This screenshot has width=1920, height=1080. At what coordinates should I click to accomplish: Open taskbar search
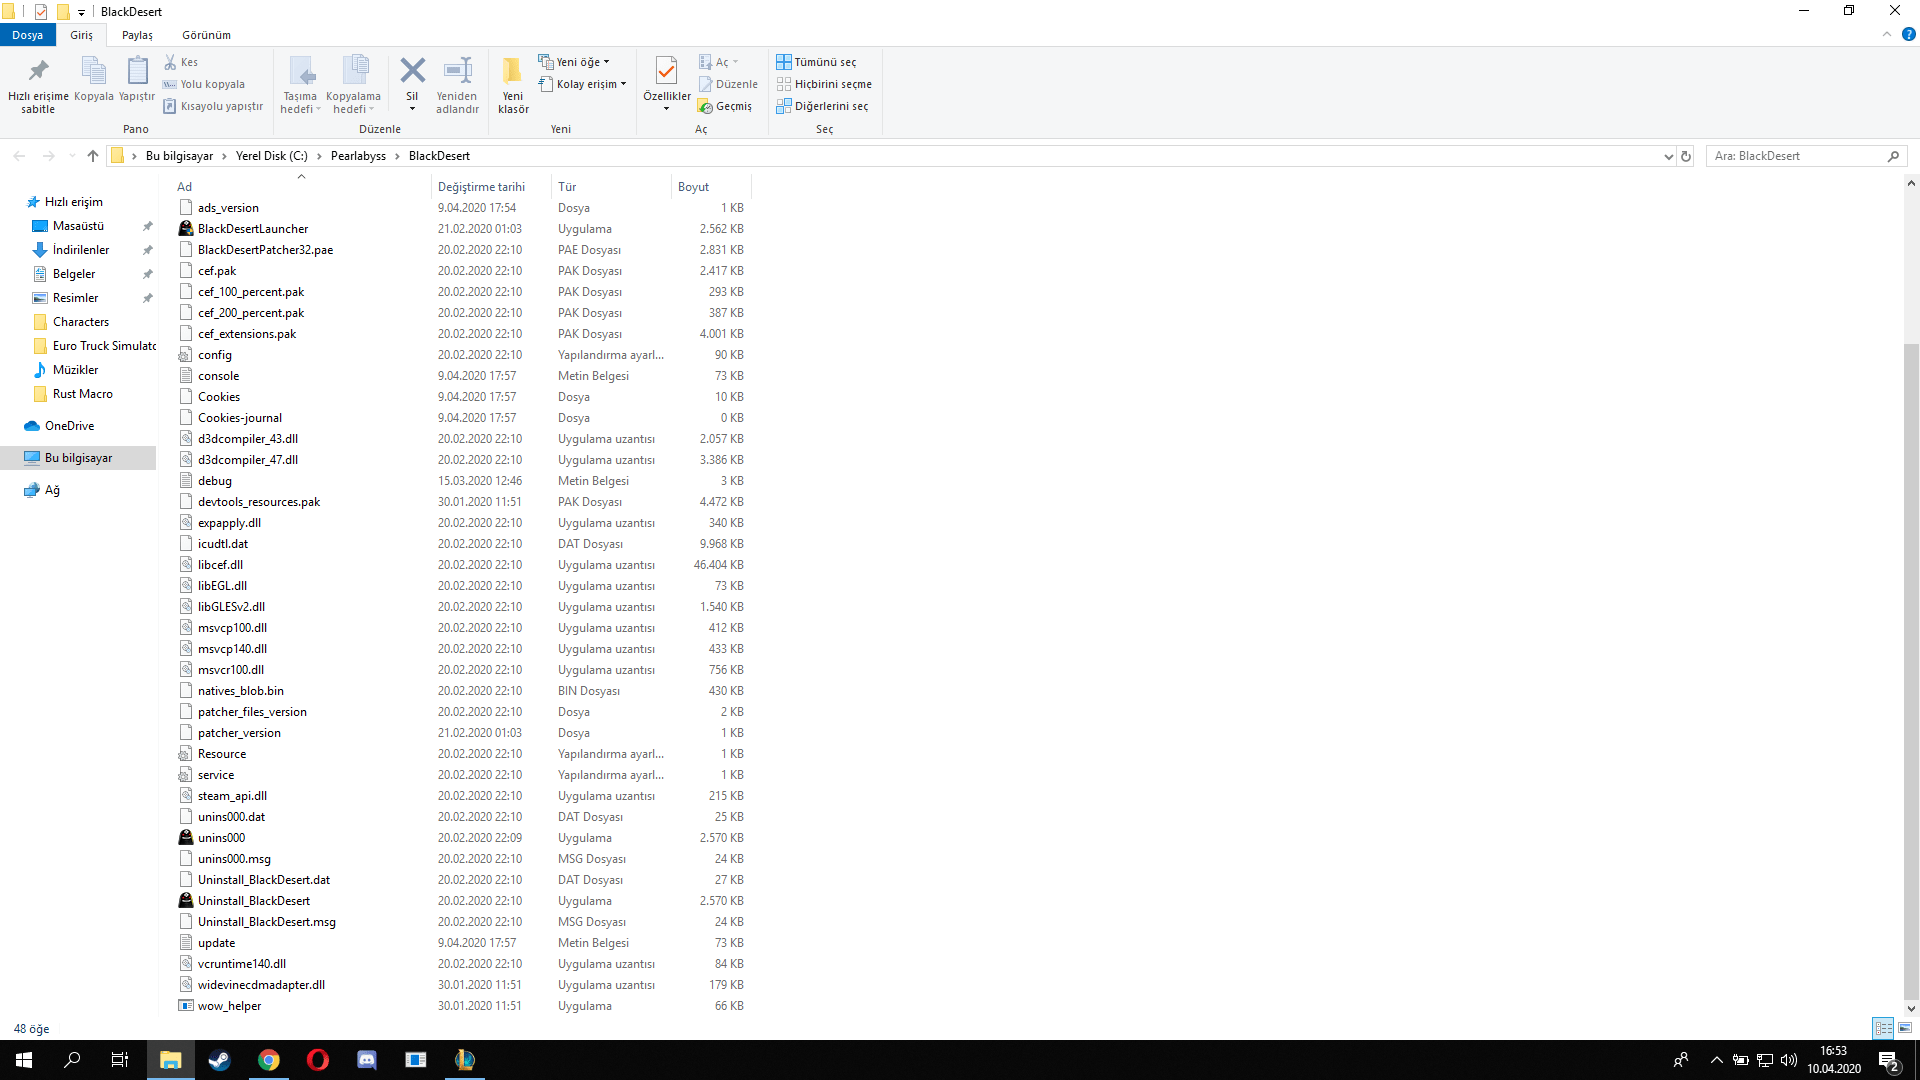pyautogui.click(x=72, y=1060)
